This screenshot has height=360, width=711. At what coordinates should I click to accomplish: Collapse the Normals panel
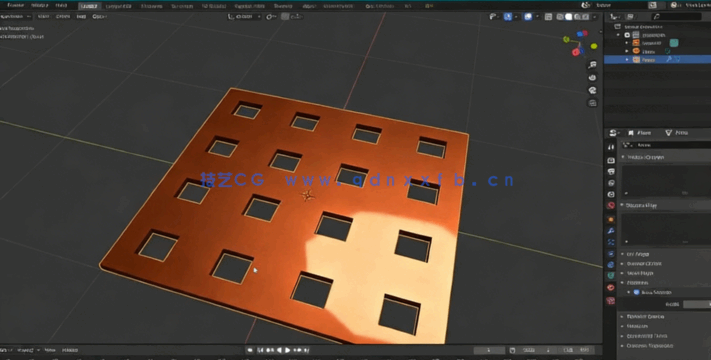click(x=637, y=282)
